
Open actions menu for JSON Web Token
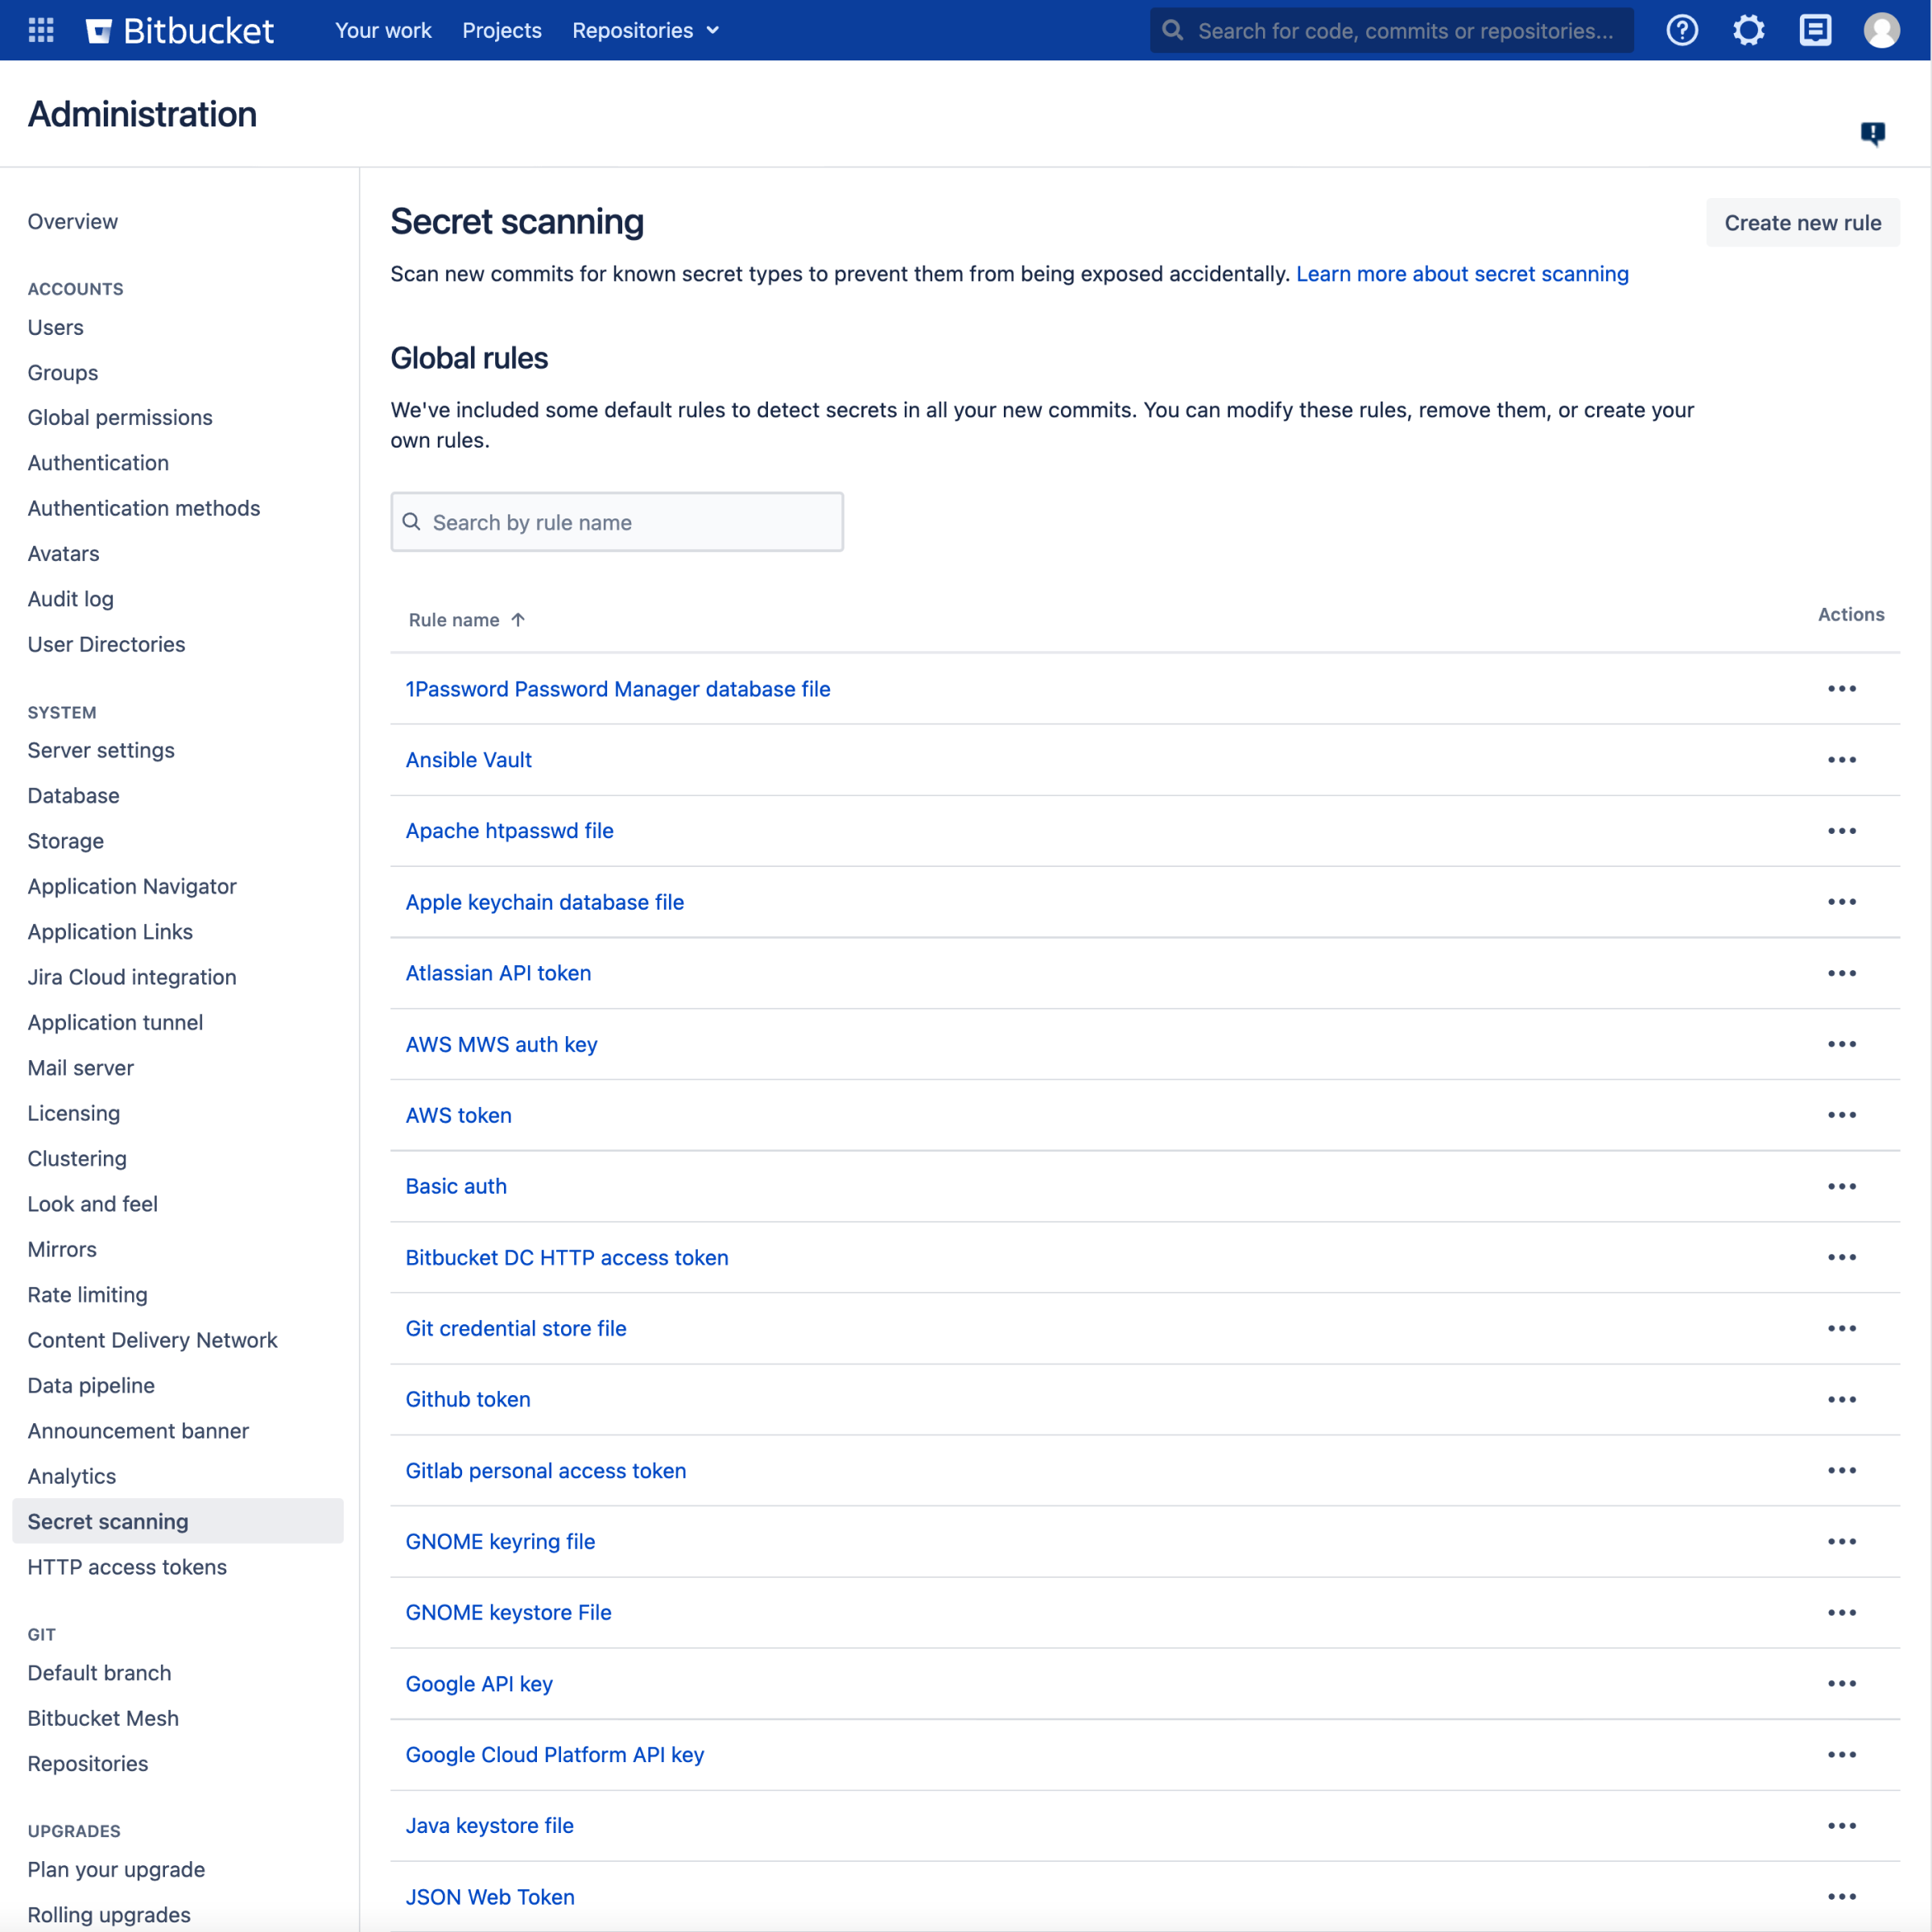point(1842,1897)
